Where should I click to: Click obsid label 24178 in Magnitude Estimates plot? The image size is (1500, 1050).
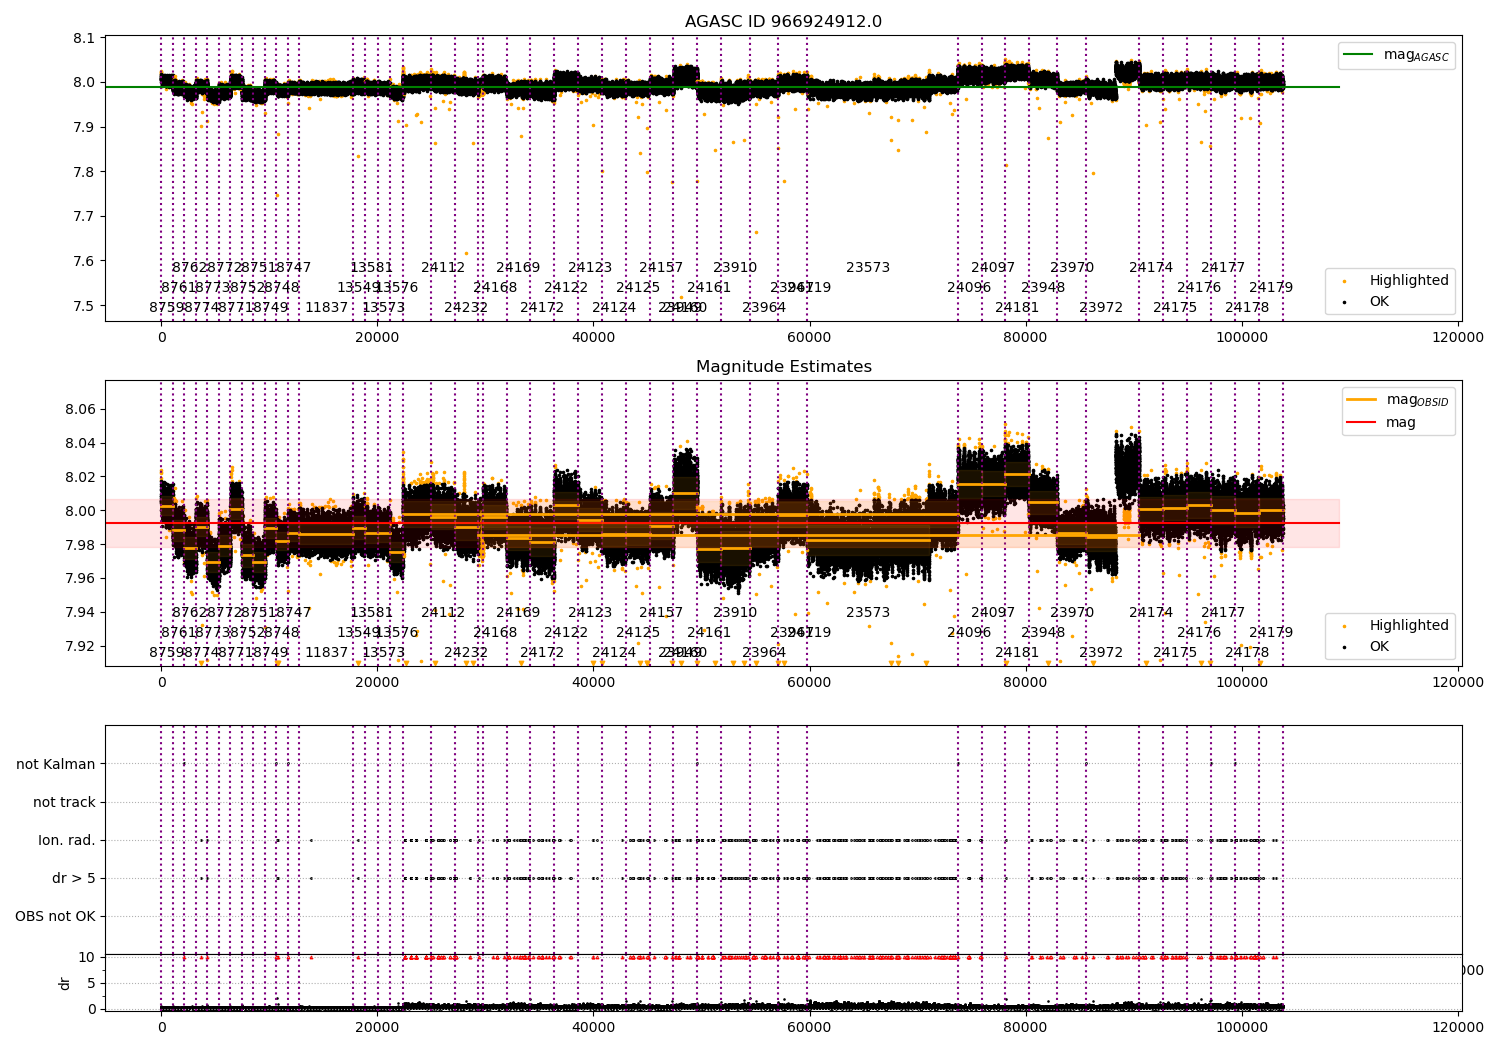click(x=1247, y=653)
